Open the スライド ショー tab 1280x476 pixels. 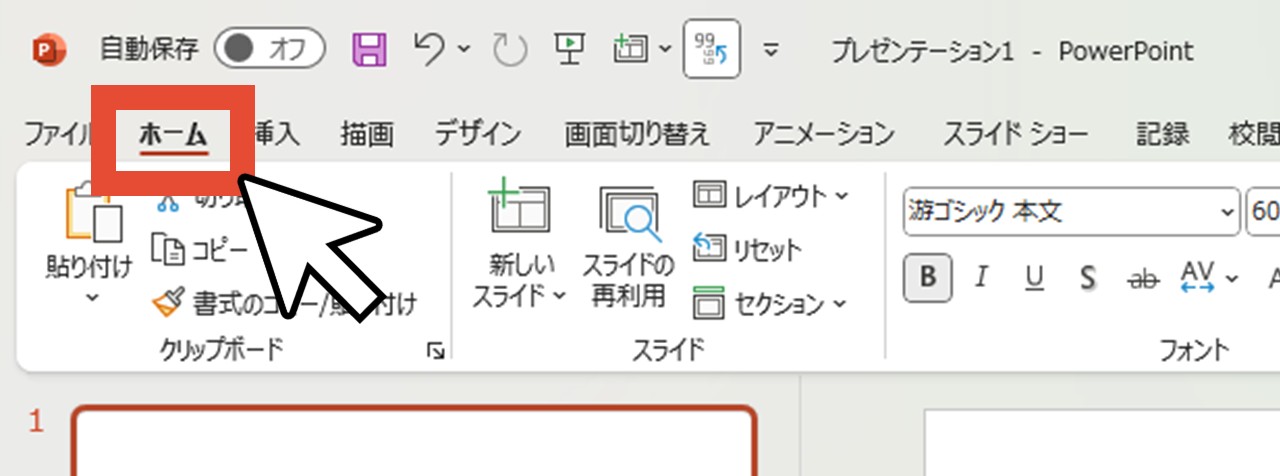pos(1017,133)
